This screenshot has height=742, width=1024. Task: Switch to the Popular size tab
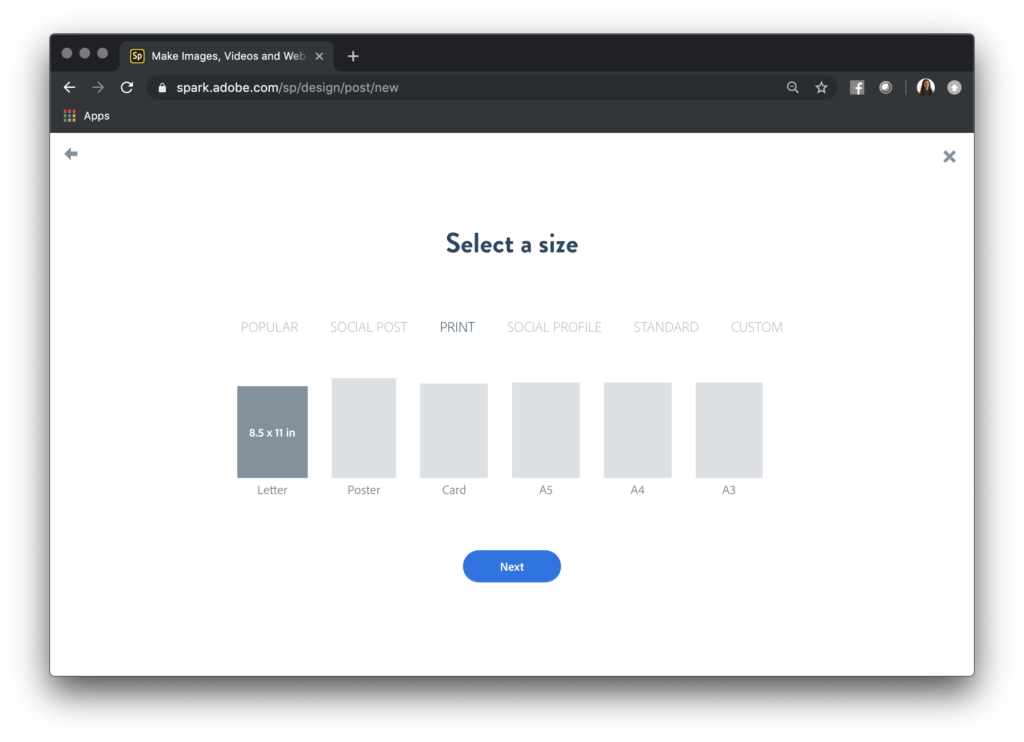coord(269,327)
